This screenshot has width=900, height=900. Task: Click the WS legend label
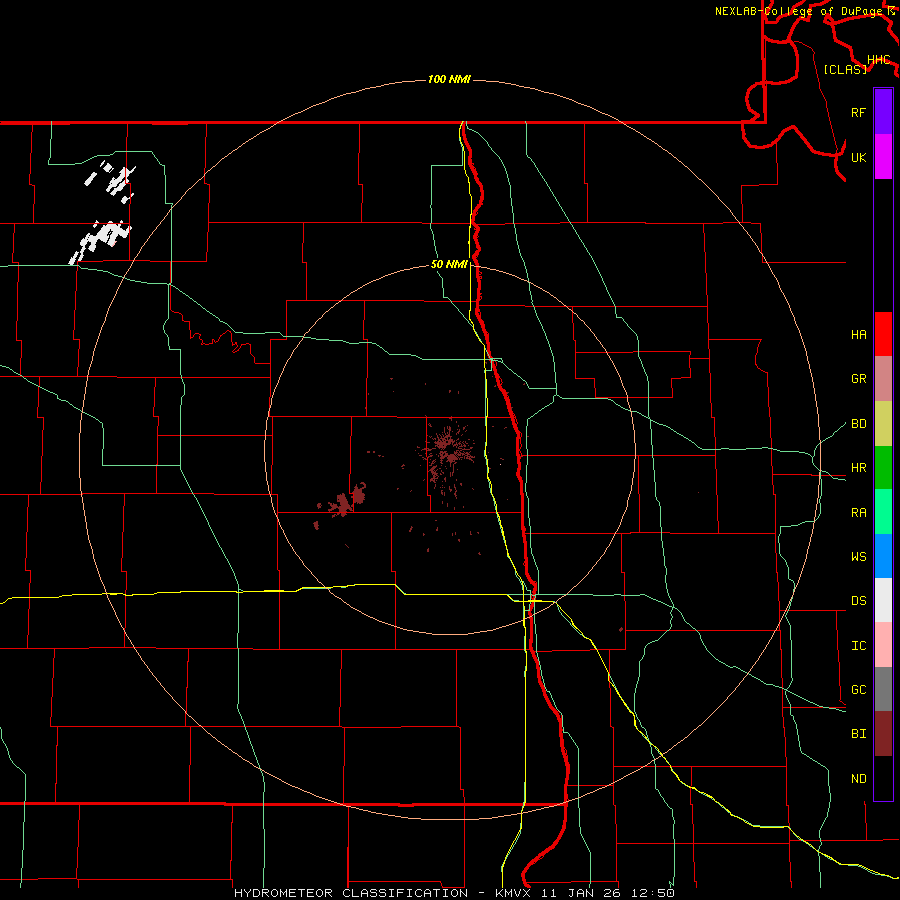tap(858, 557)
